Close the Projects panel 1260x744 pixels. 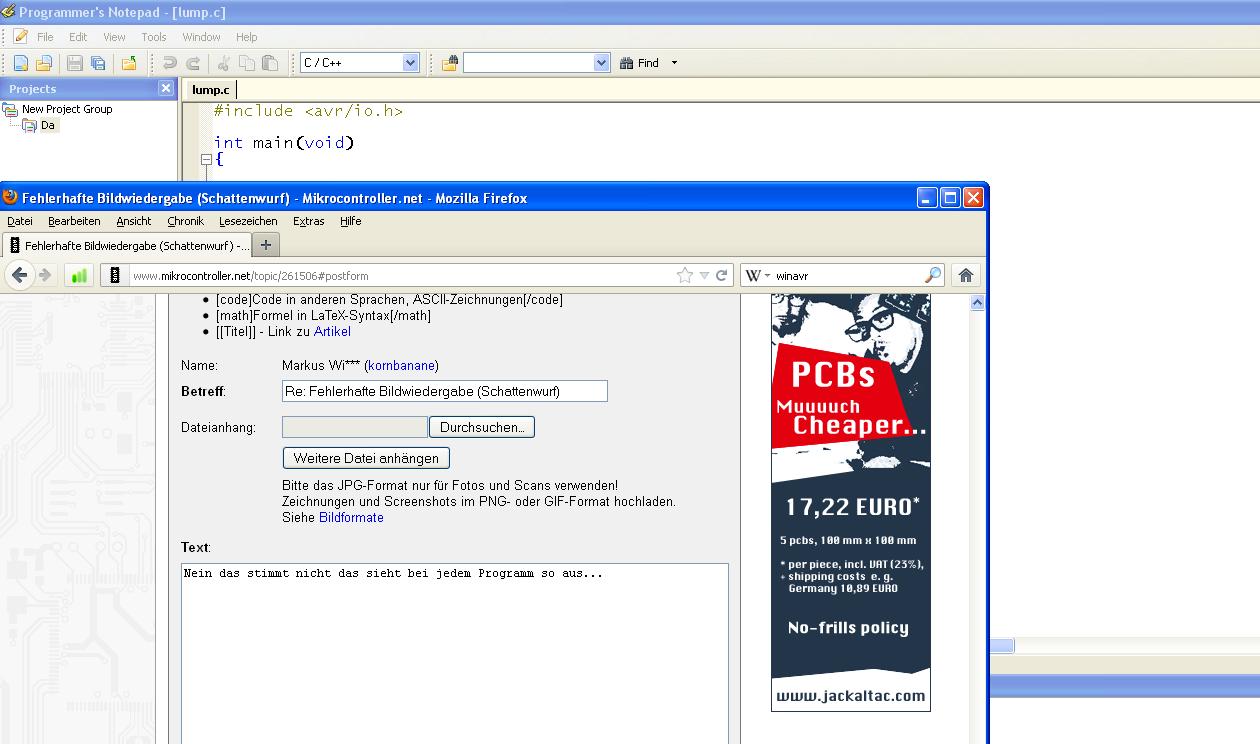pos(166,88)
